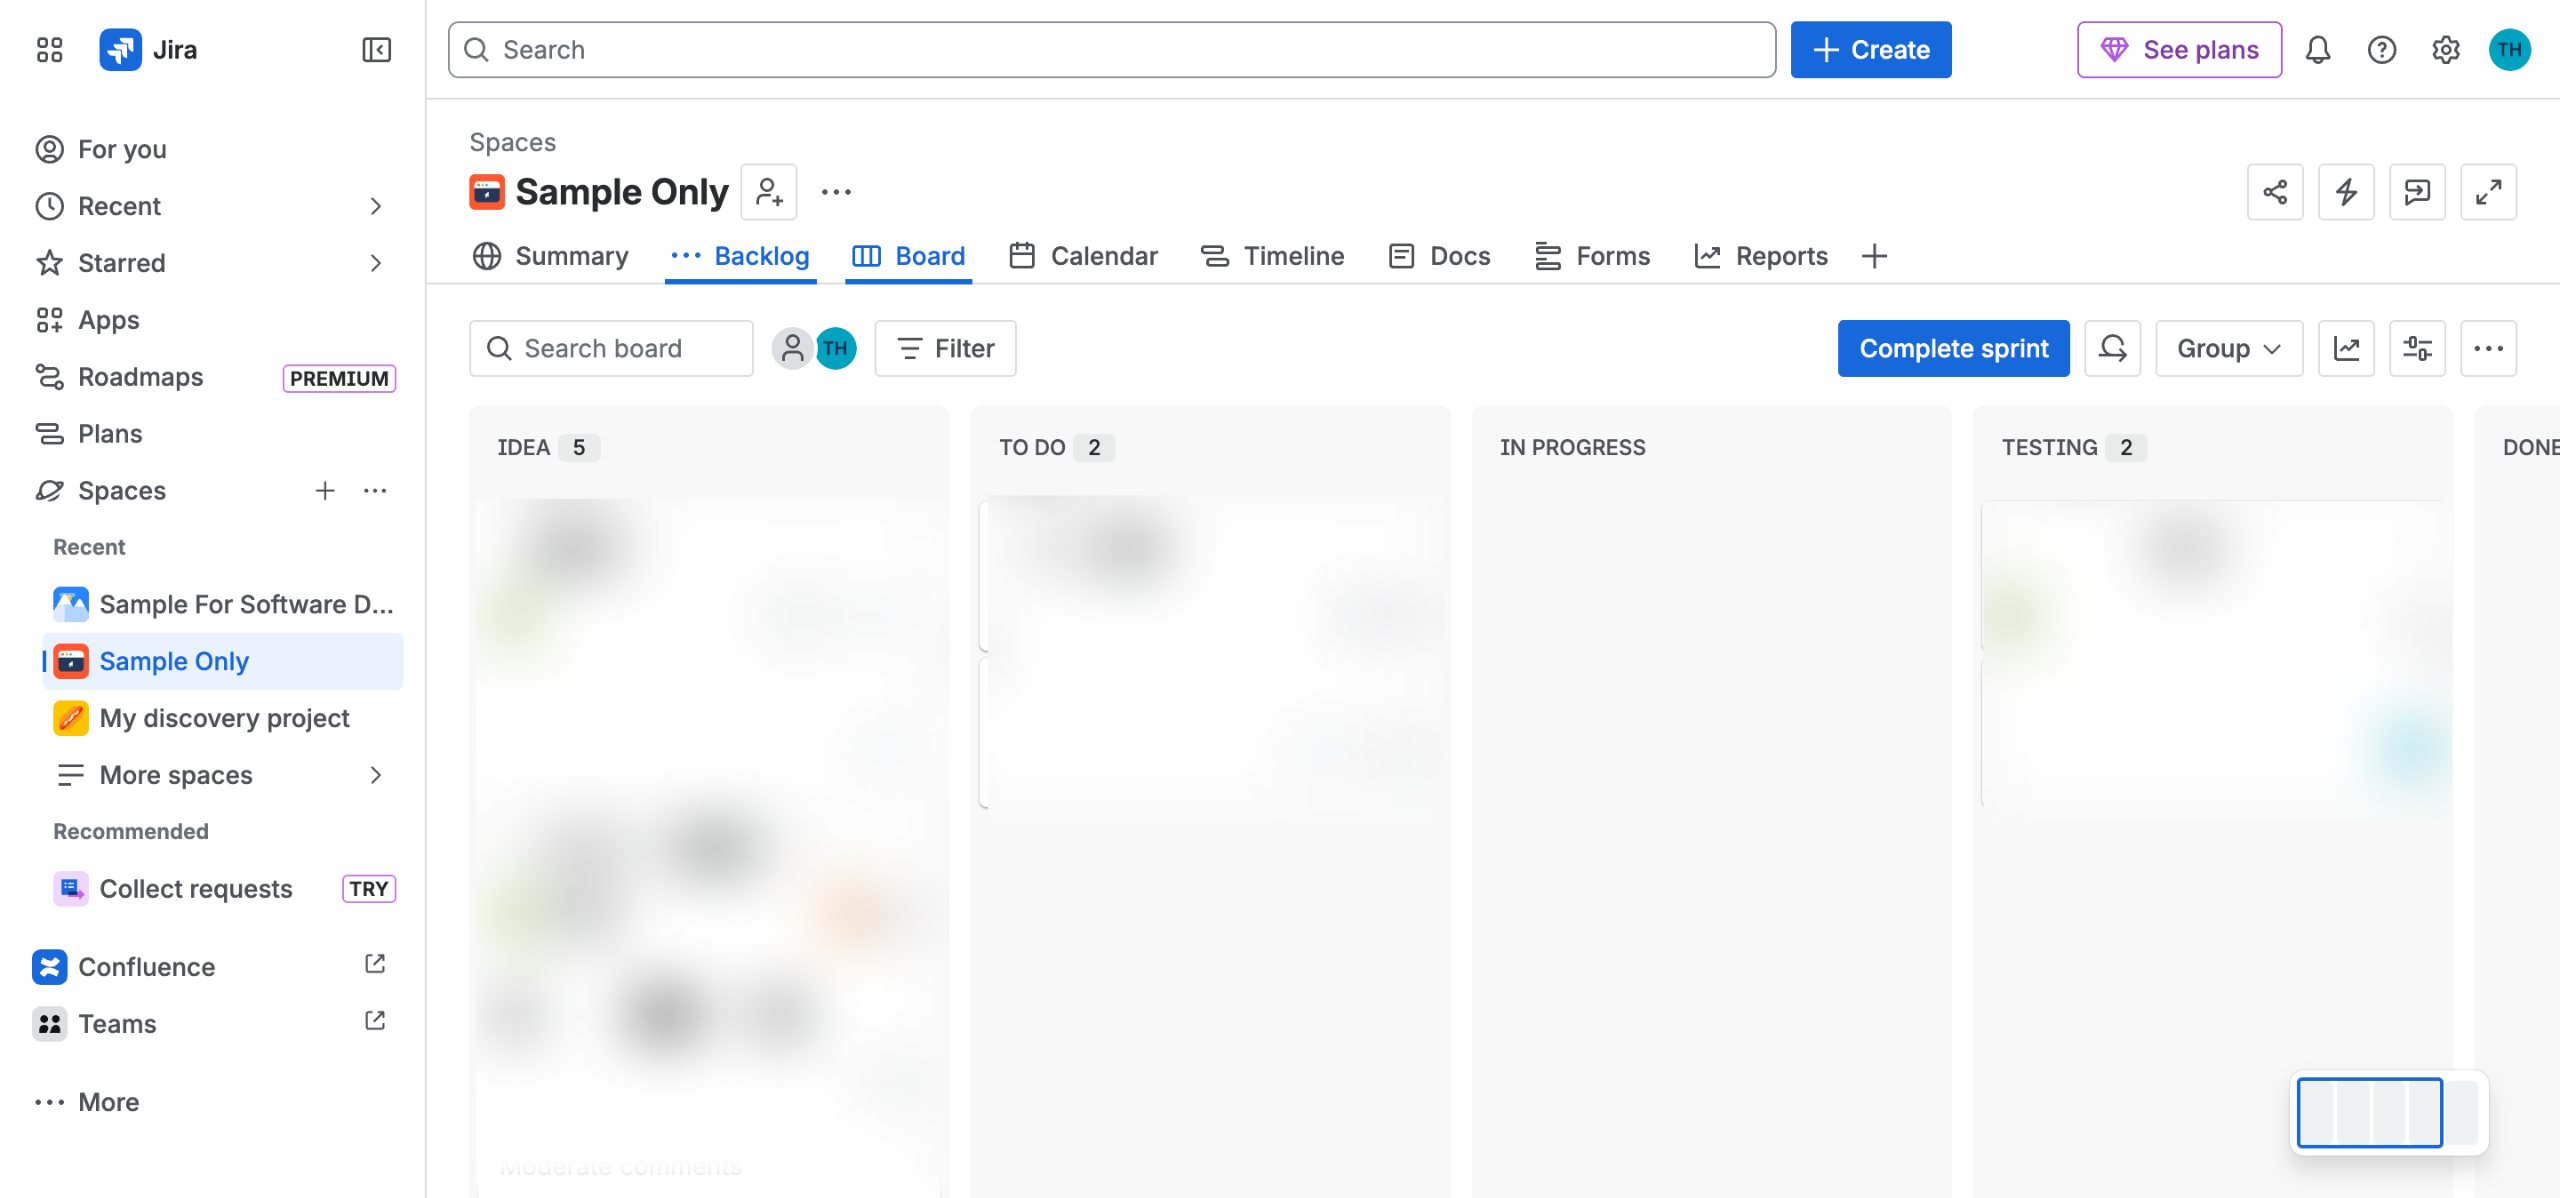
Task: Add people to Sample Only space
Action: click(x=769, y=192)
